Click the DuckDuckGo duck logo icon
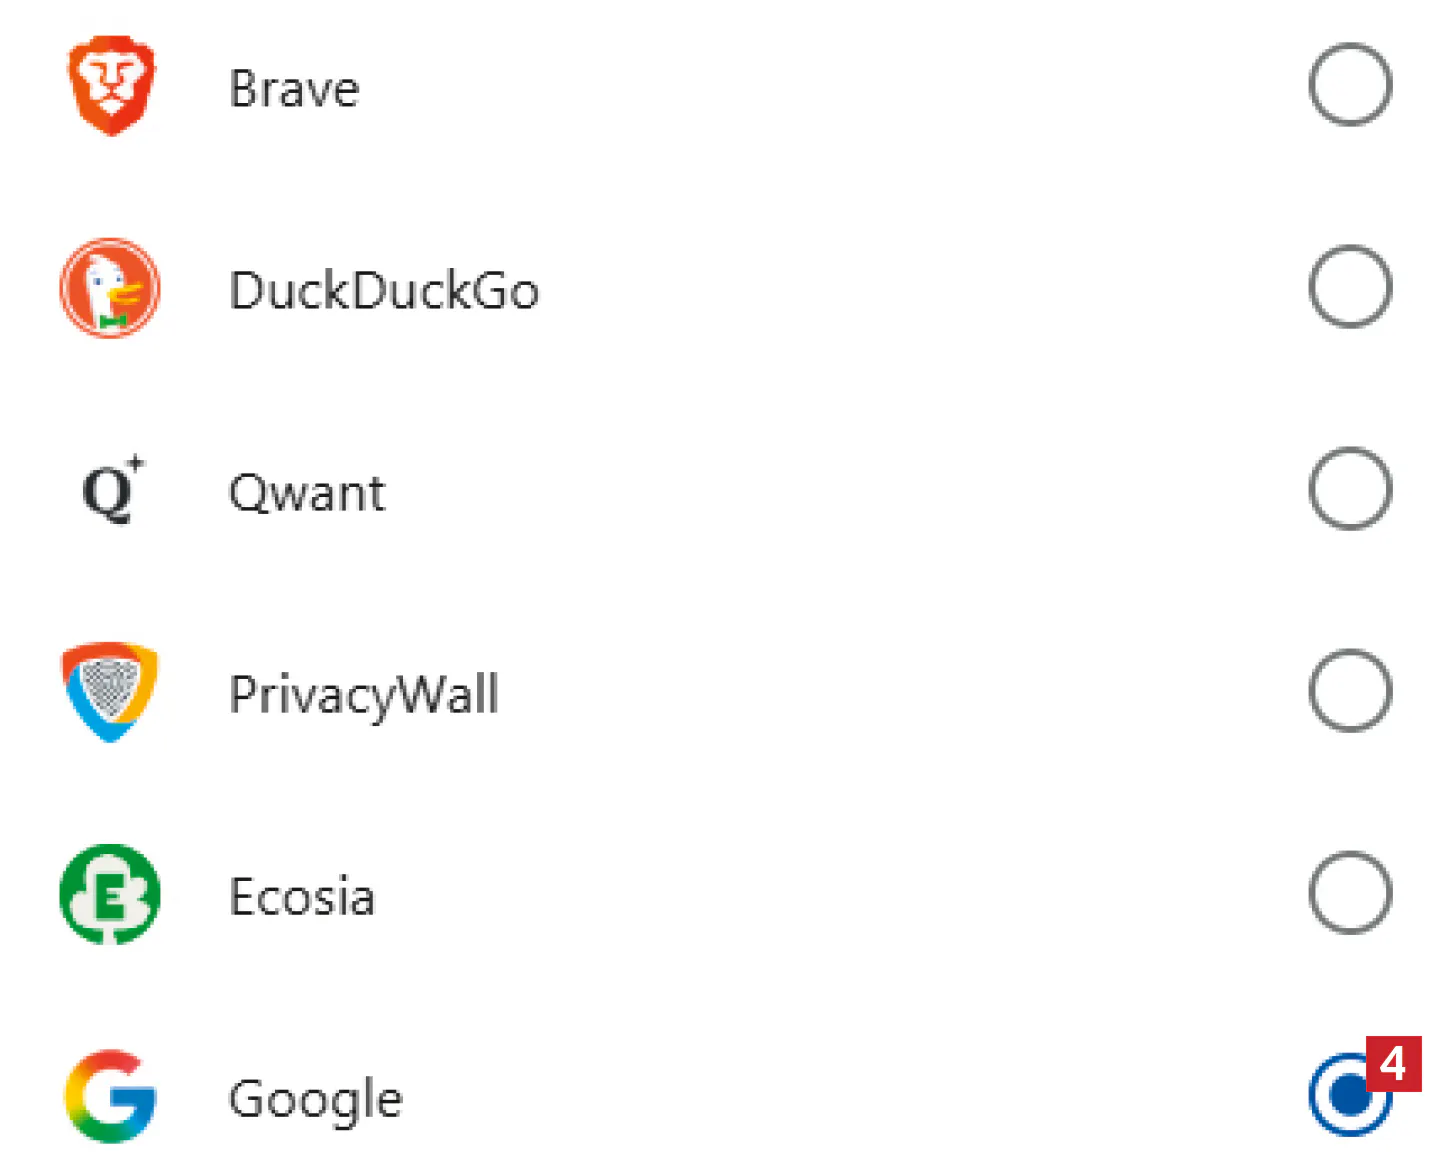This screenshot has height=1170, width=1454. pos(110,288)
